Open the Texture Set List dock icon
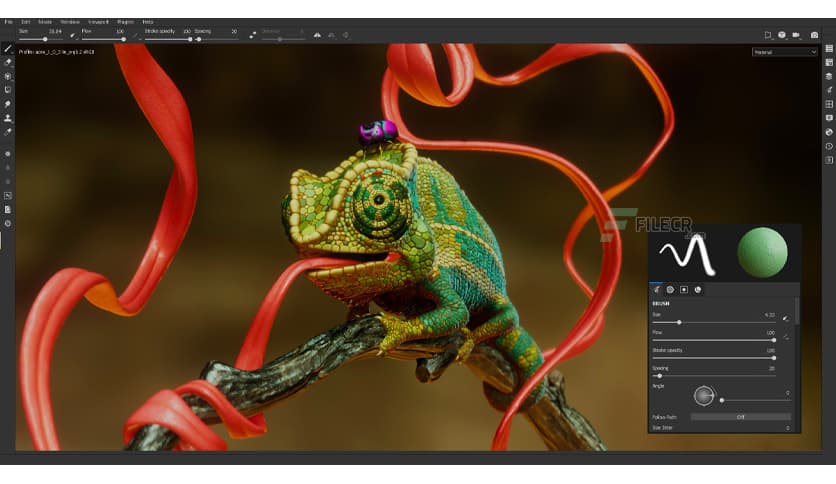 click(x=829, y=49)
